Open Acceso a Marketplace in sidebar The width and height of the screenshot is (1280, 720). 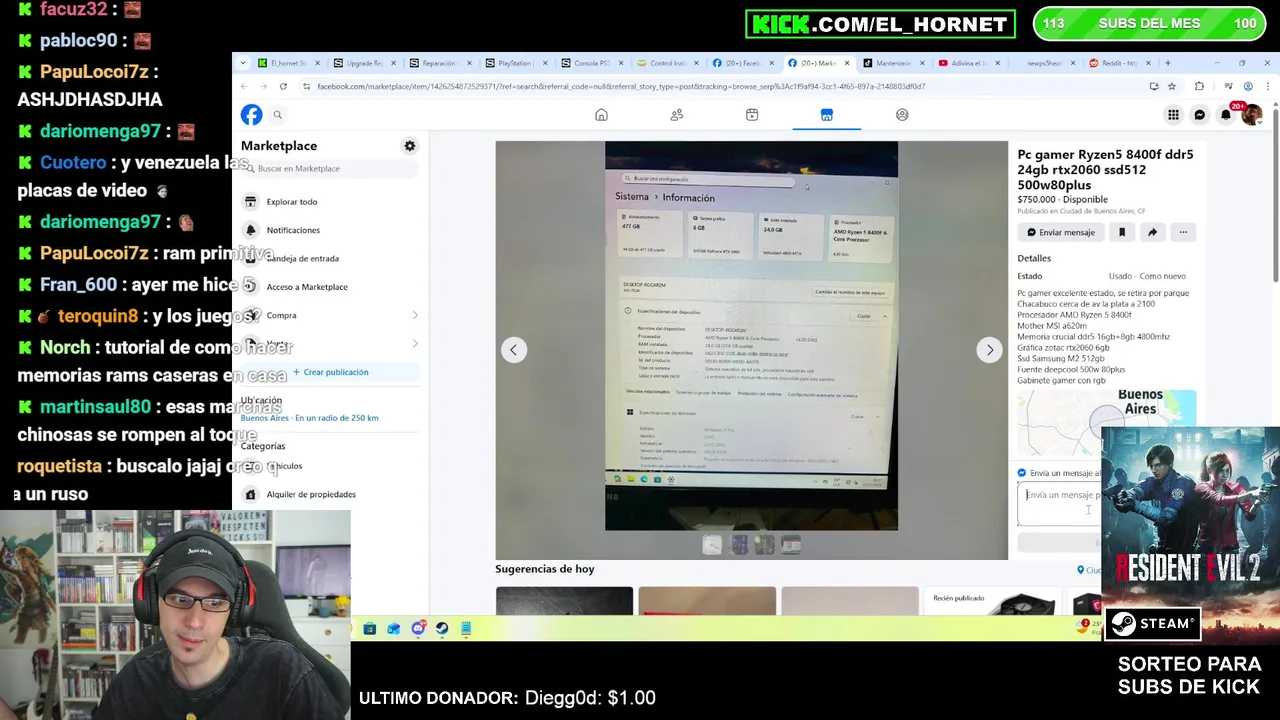[x=330, y=287]
